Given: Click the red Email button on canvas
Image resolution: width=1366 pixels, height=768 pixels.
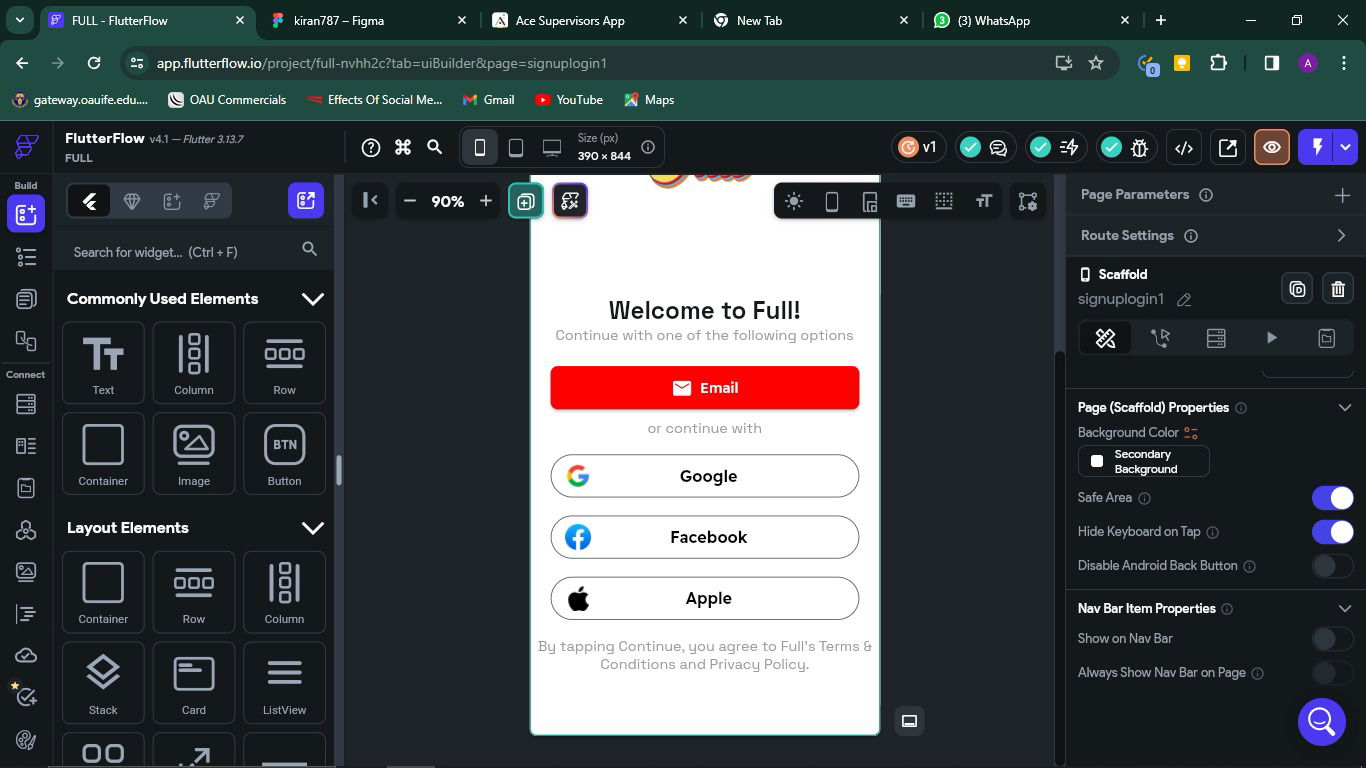Looking at the screenshot, I should click(704, 388).
